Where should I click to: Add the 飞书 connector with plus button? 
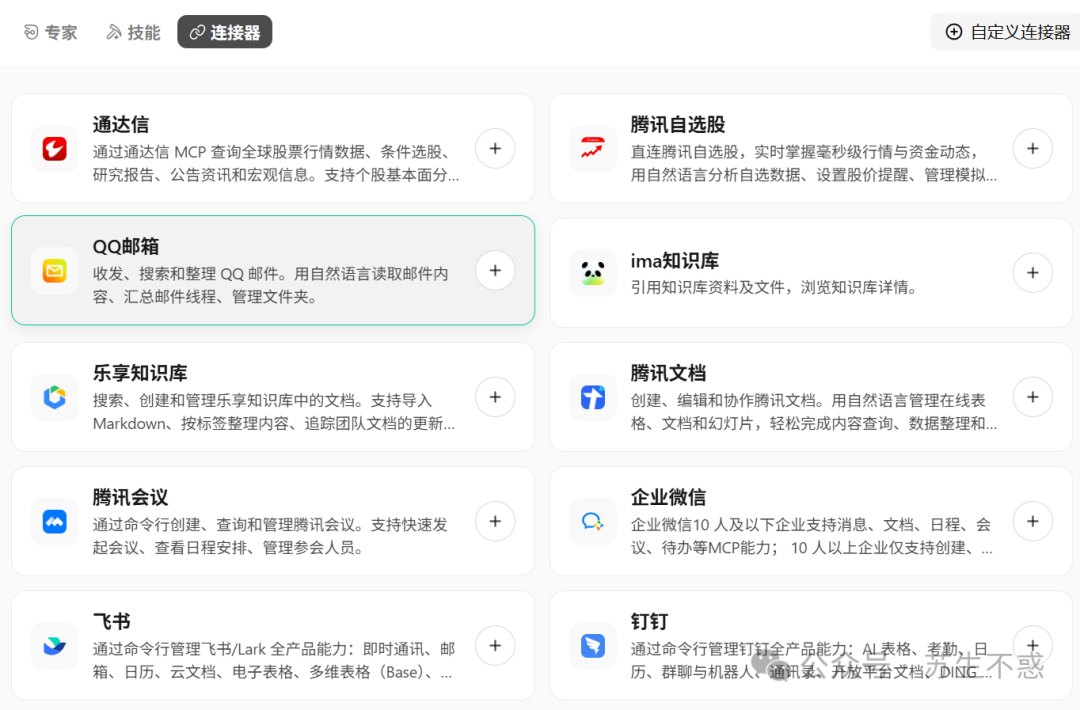coord(495,646)
